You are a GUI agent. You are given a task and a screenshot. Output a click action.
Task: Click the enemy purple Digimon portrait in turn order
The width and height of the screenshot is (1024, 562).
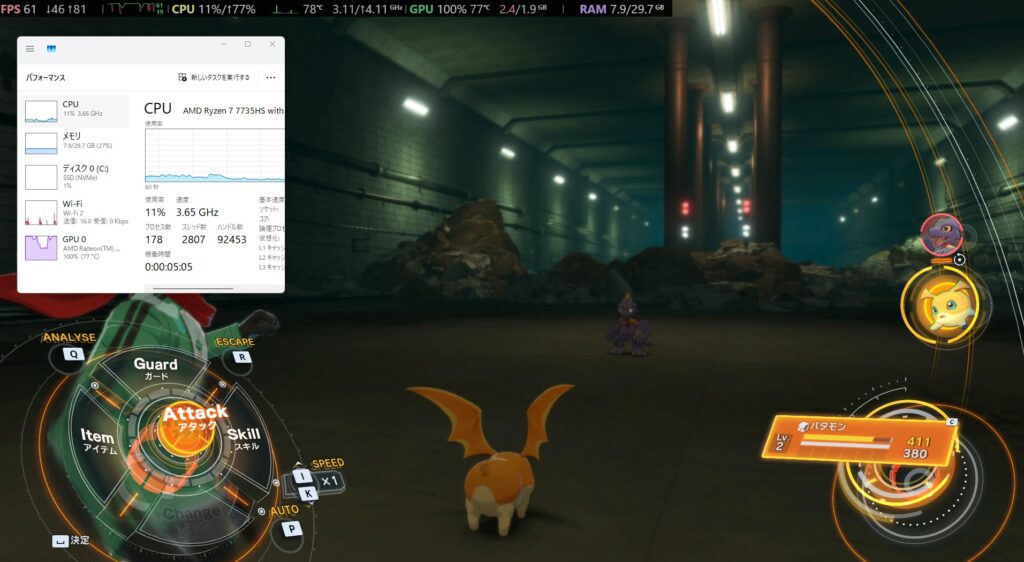pos(941,234)
